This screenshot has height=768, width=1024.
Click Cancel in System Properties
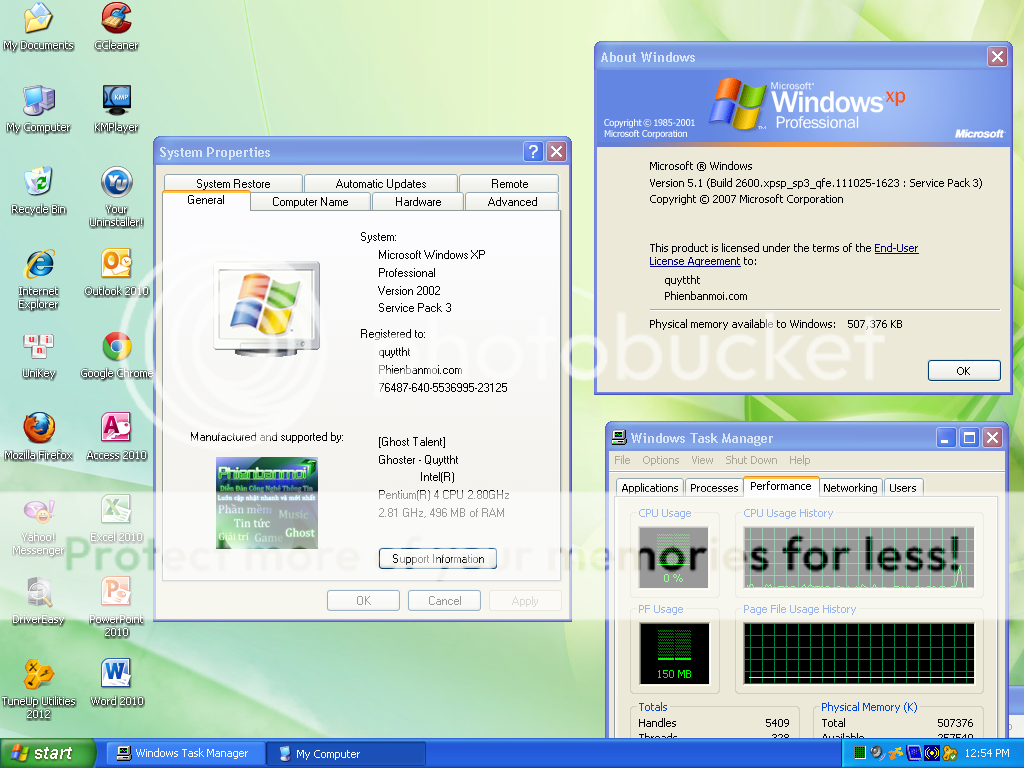(x=444, y=601)
